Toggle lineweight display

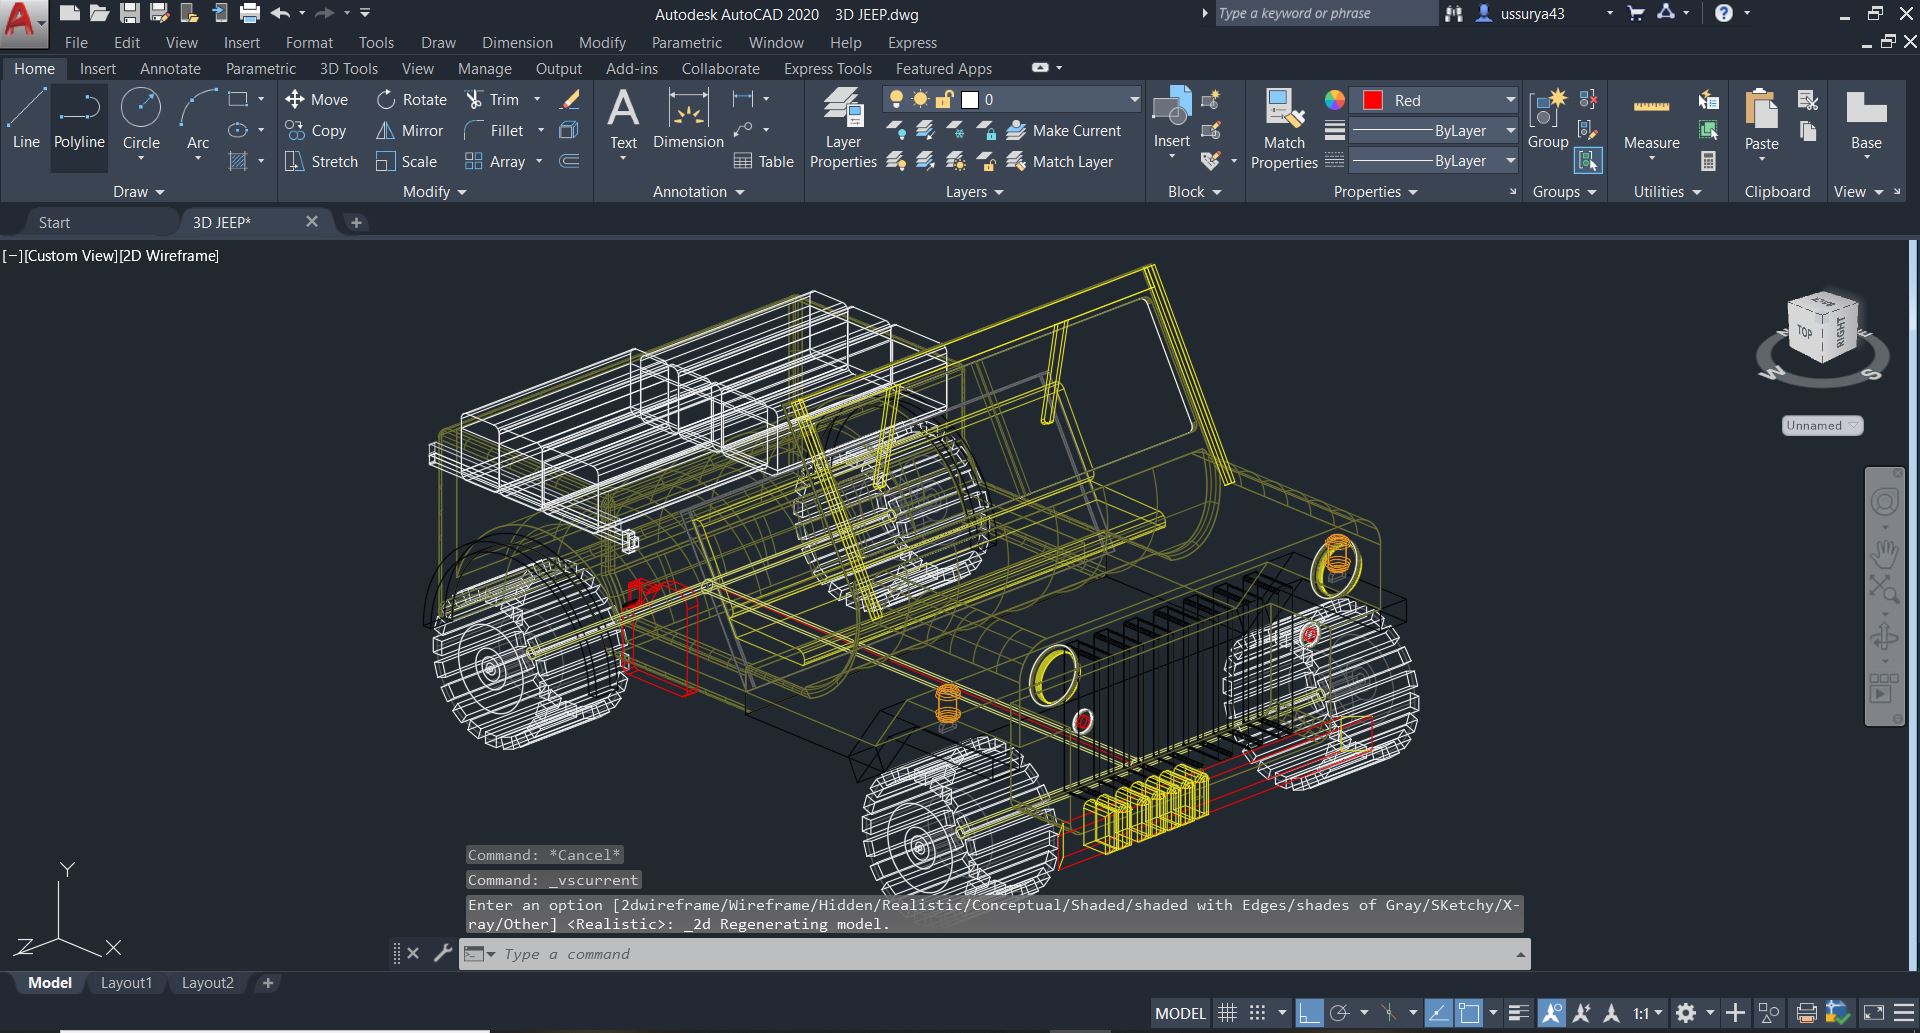1518,1013
